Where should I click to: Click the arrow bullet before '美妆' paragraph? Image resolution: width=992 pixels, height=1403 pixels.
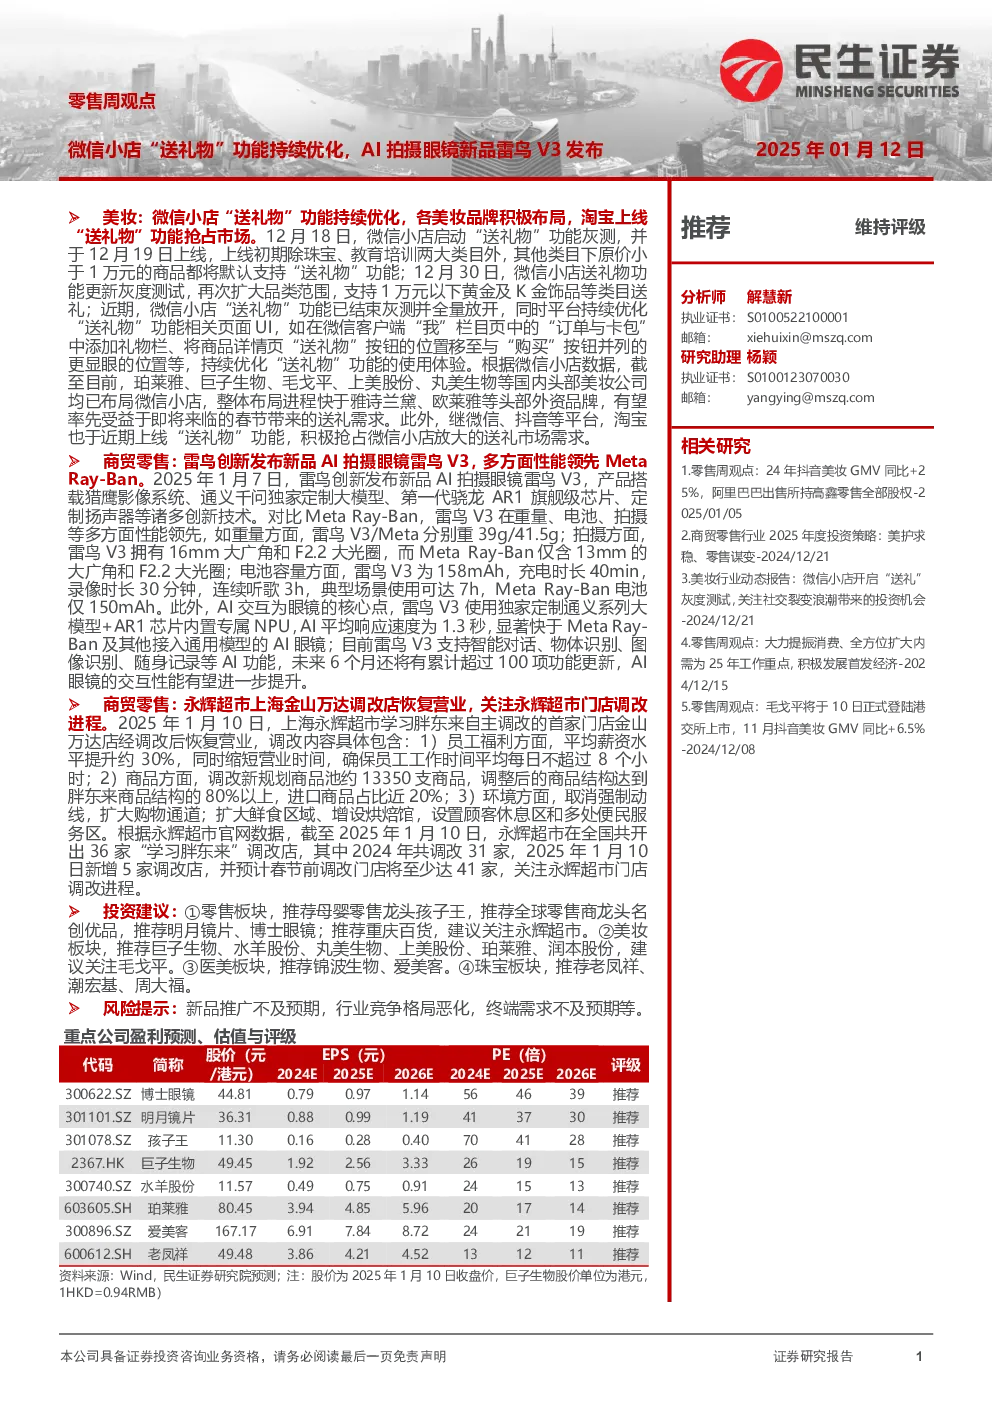tap(74, 217)
